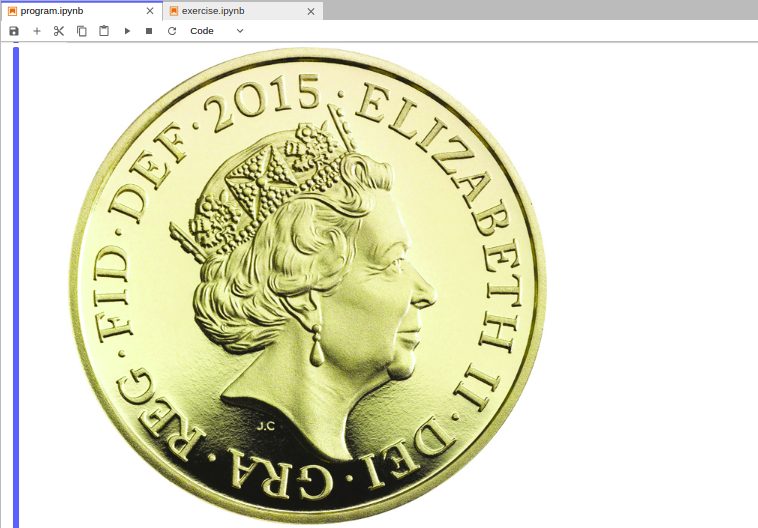Open the Code cell type dropdown
Image resolution: width=758 pixels, height=528 pixels.
tap(217, 31)
